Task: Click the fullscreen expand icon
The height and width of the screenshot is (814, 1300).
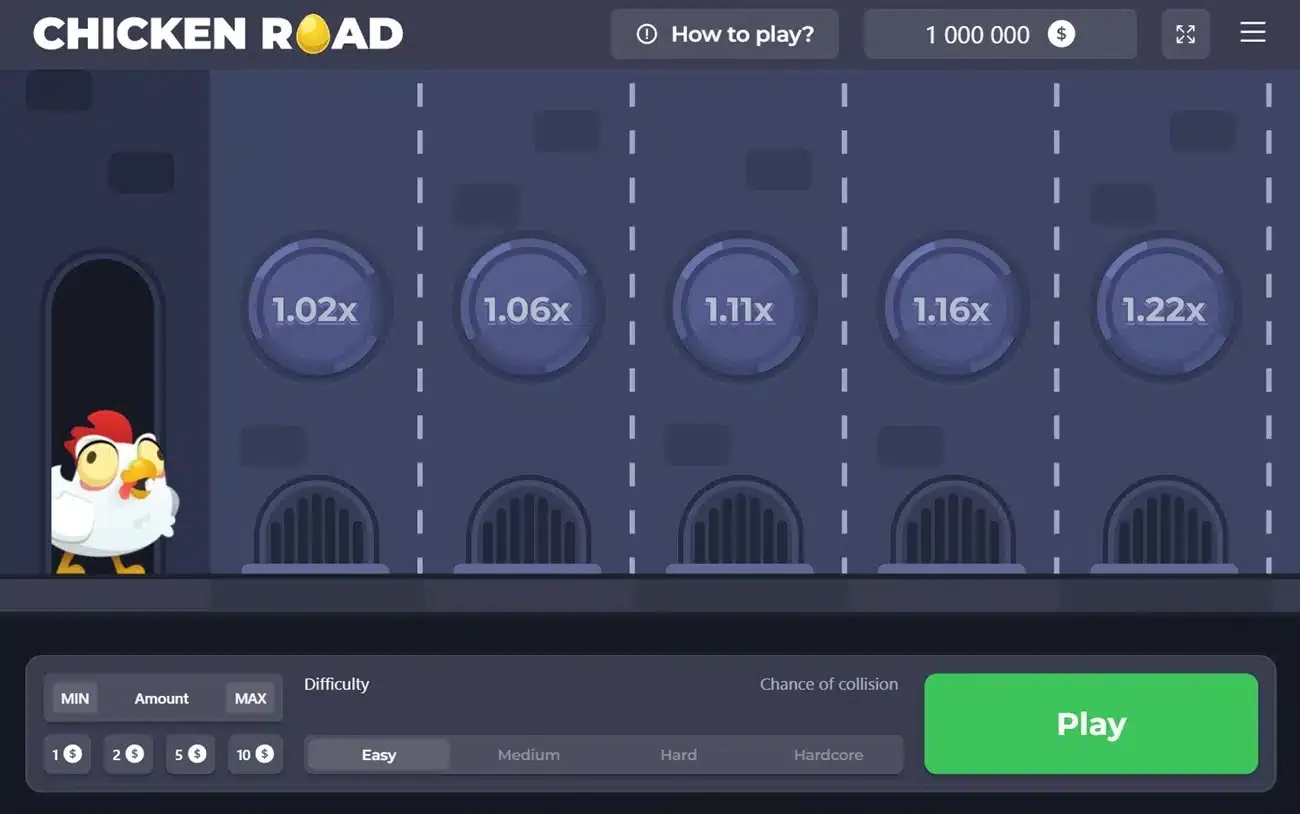Action: pyautogui.click(x=1185, y=34)
